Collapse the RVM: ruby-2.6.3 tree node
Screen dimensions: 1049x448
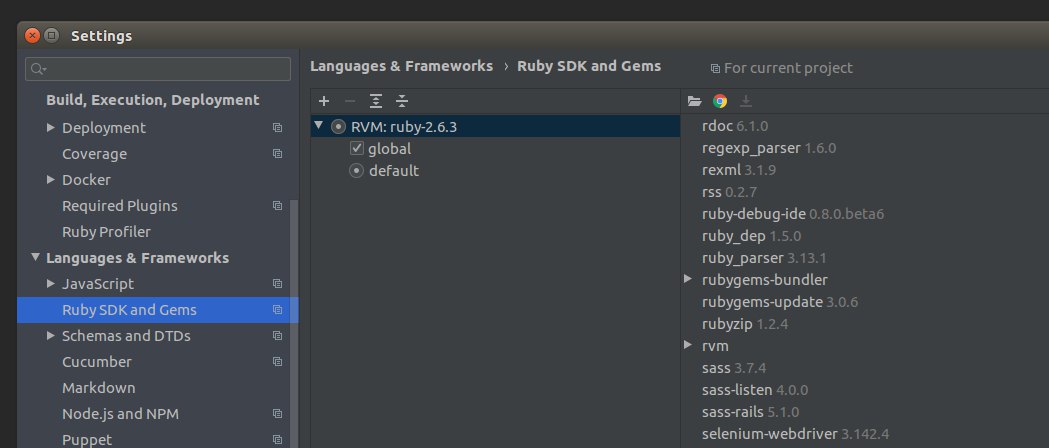[x=318, y=125]
